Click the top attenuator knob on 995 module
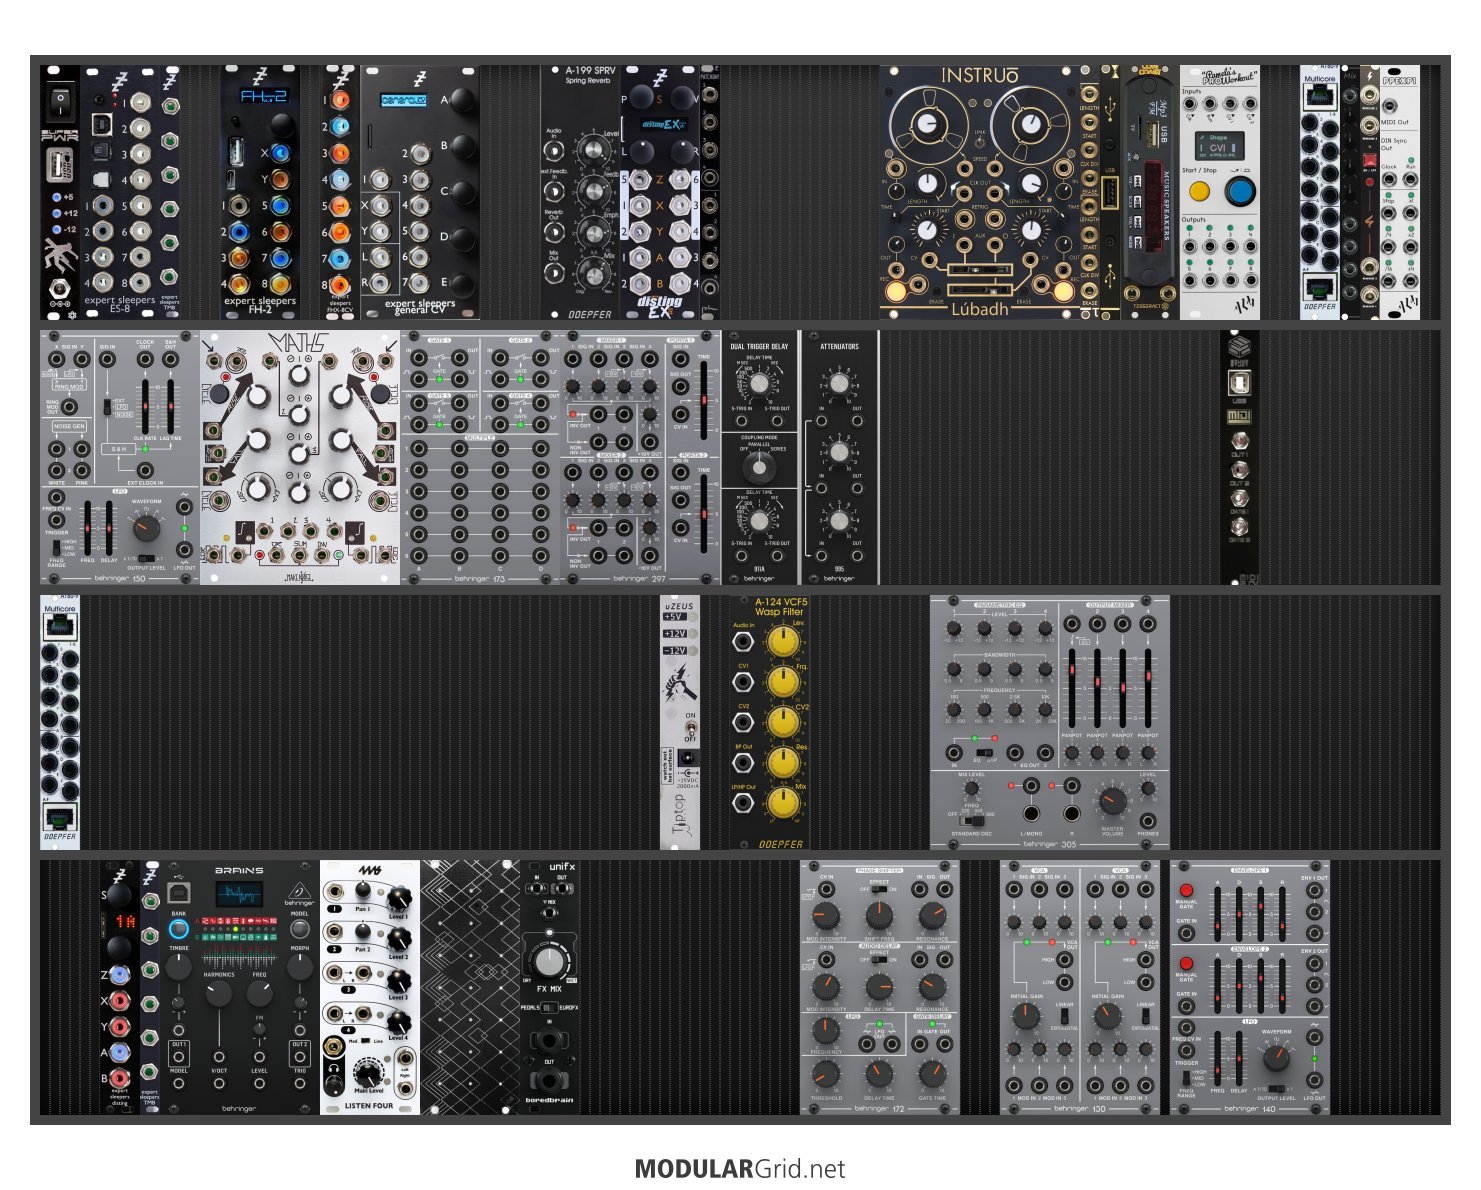This screenshot has width=1481, height=1190. (840, 384)
